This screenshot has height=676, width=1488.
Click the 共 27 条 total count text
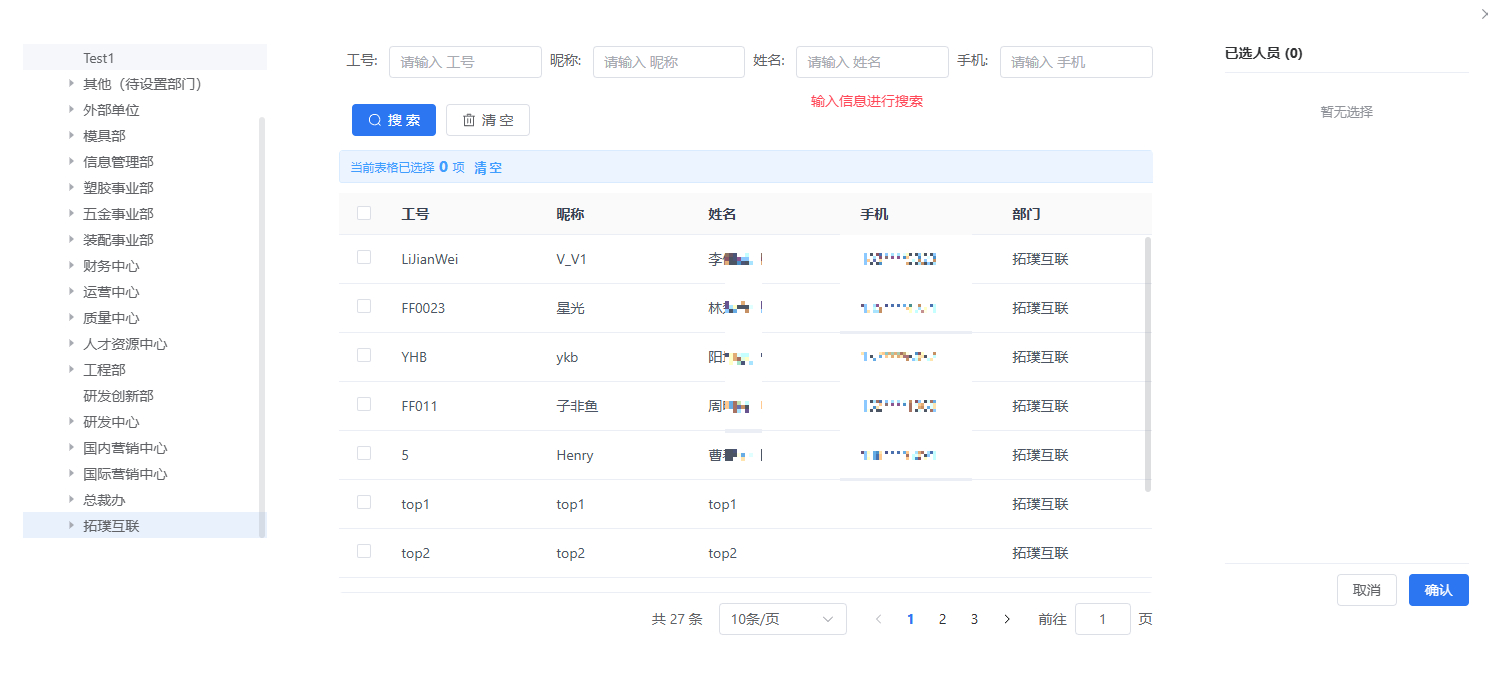[677, 619]
